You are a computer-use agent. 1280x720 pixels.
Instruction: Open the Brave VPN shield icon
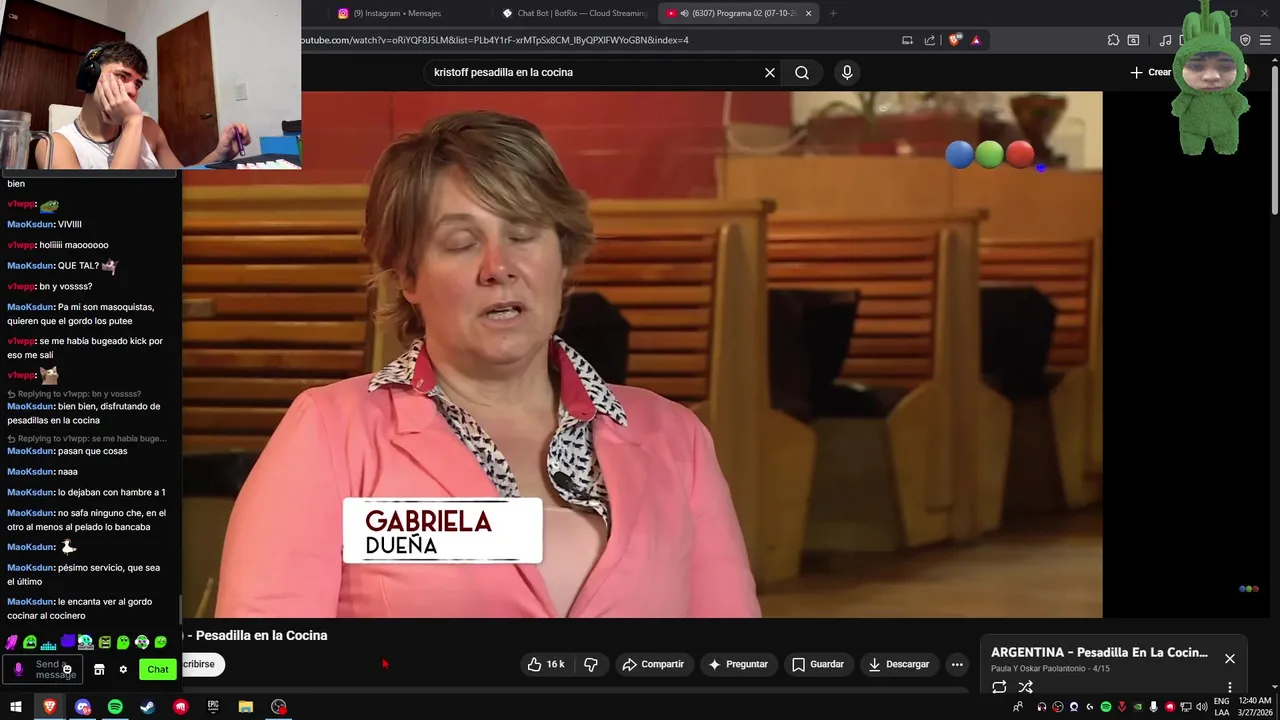1245,40
